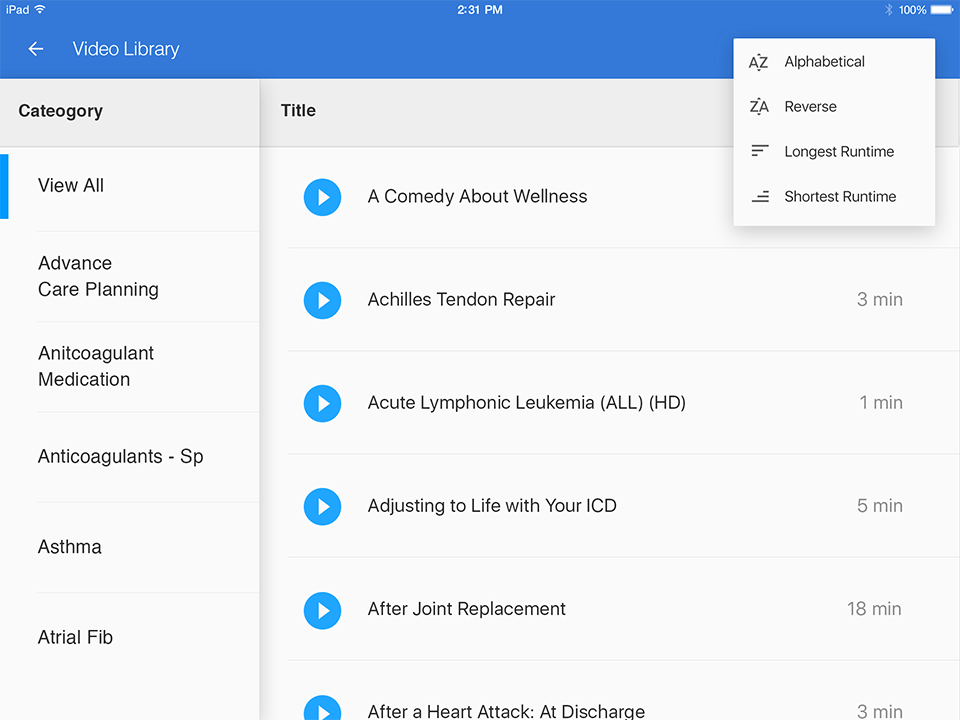Screen dimensions: 960x720
Task: Play the After Joint Replacement video
Action: [x=322, y=609]
